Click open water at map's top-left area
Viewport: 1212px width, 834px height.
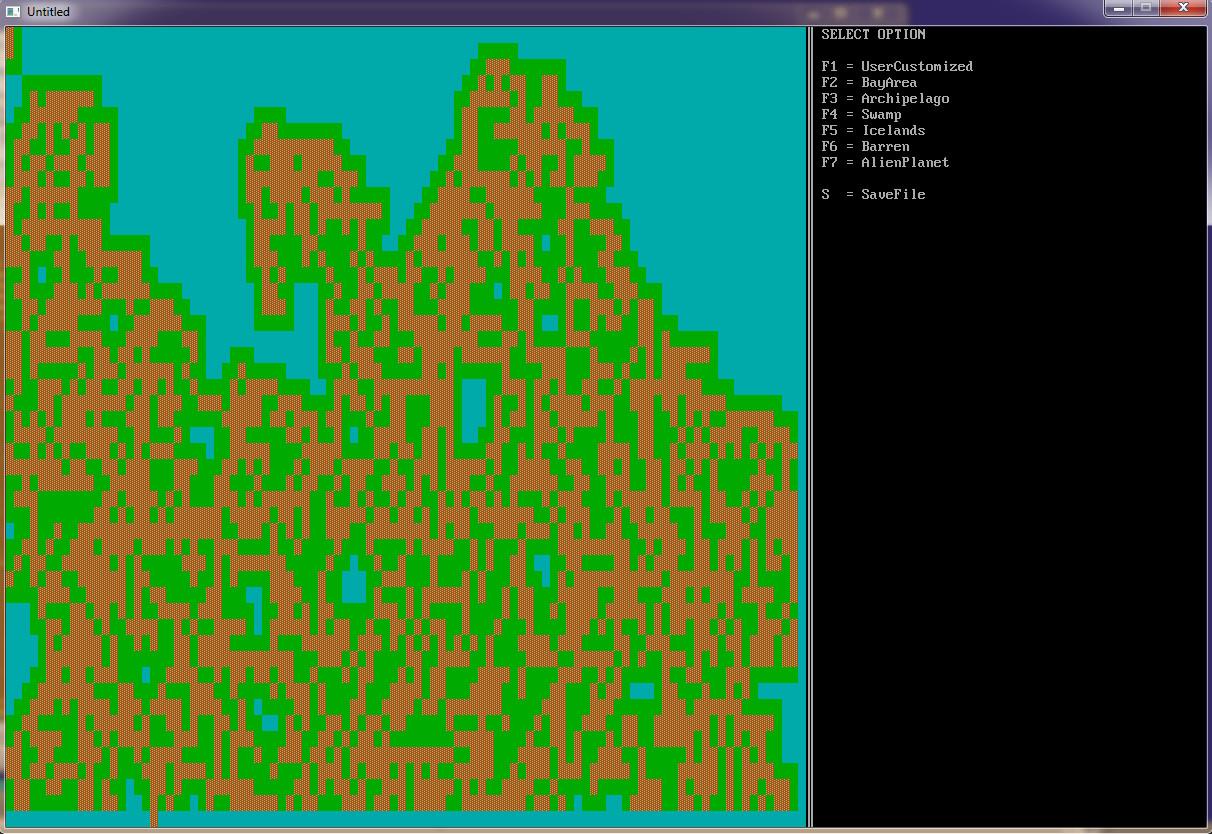pos(150,50)
